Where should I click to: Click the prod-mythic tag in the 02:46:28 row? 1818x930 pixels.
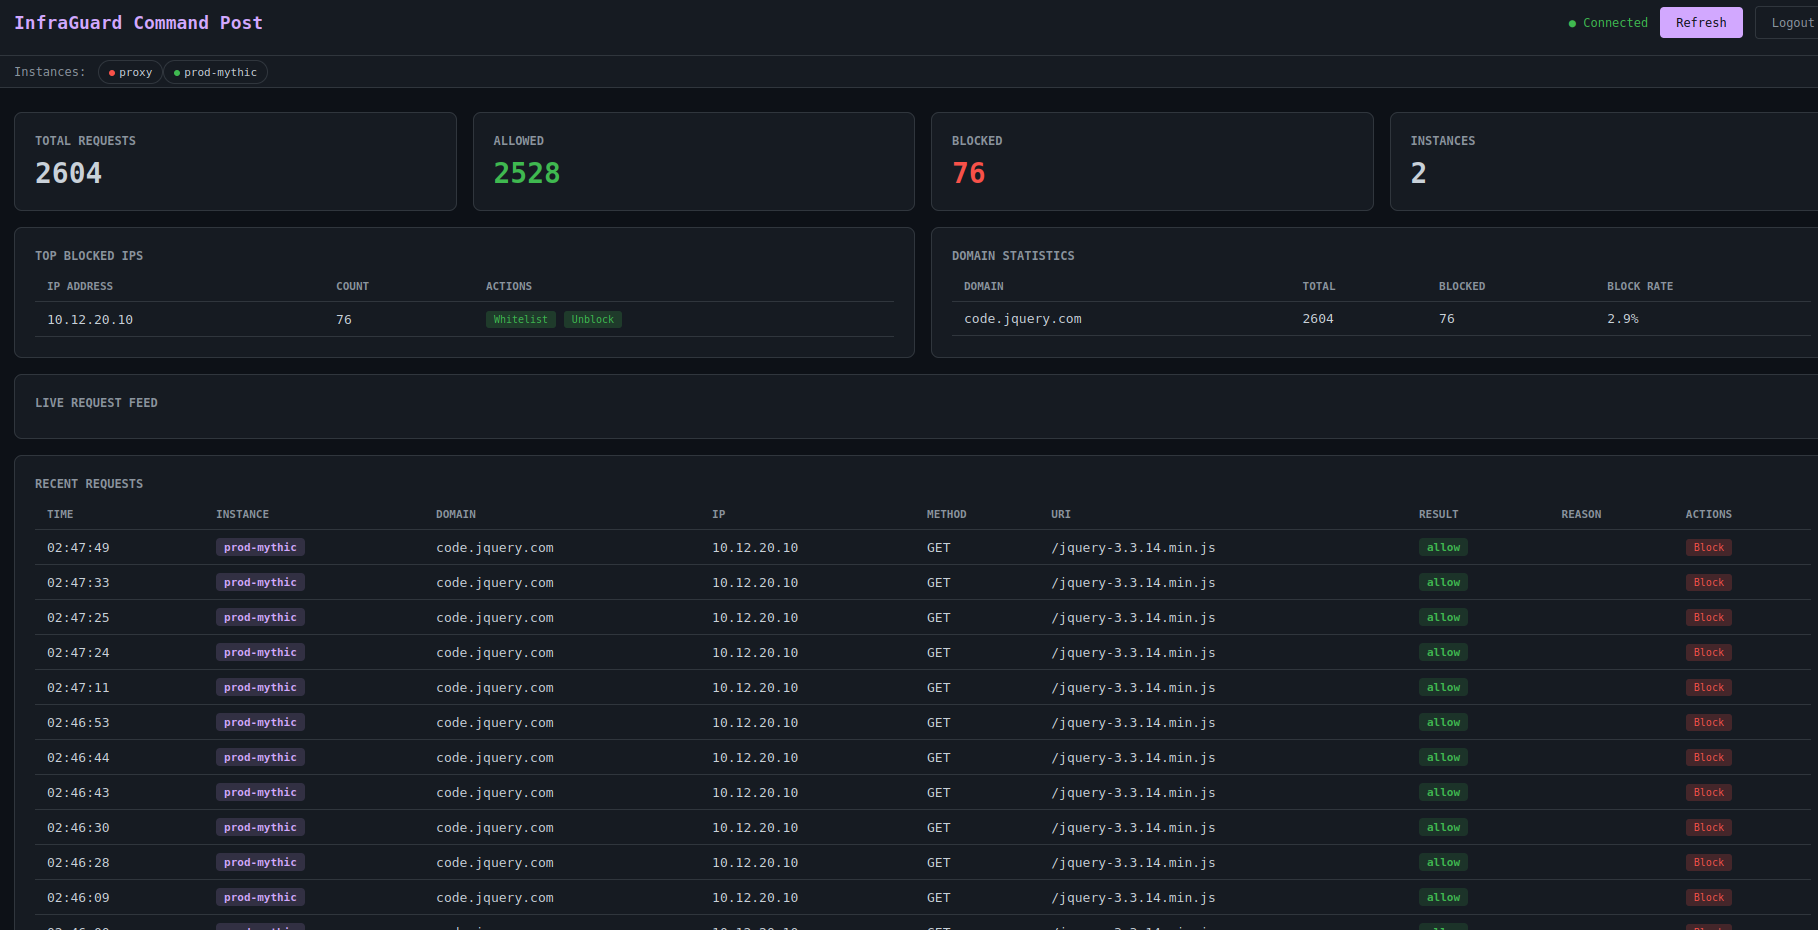point(260,863)
